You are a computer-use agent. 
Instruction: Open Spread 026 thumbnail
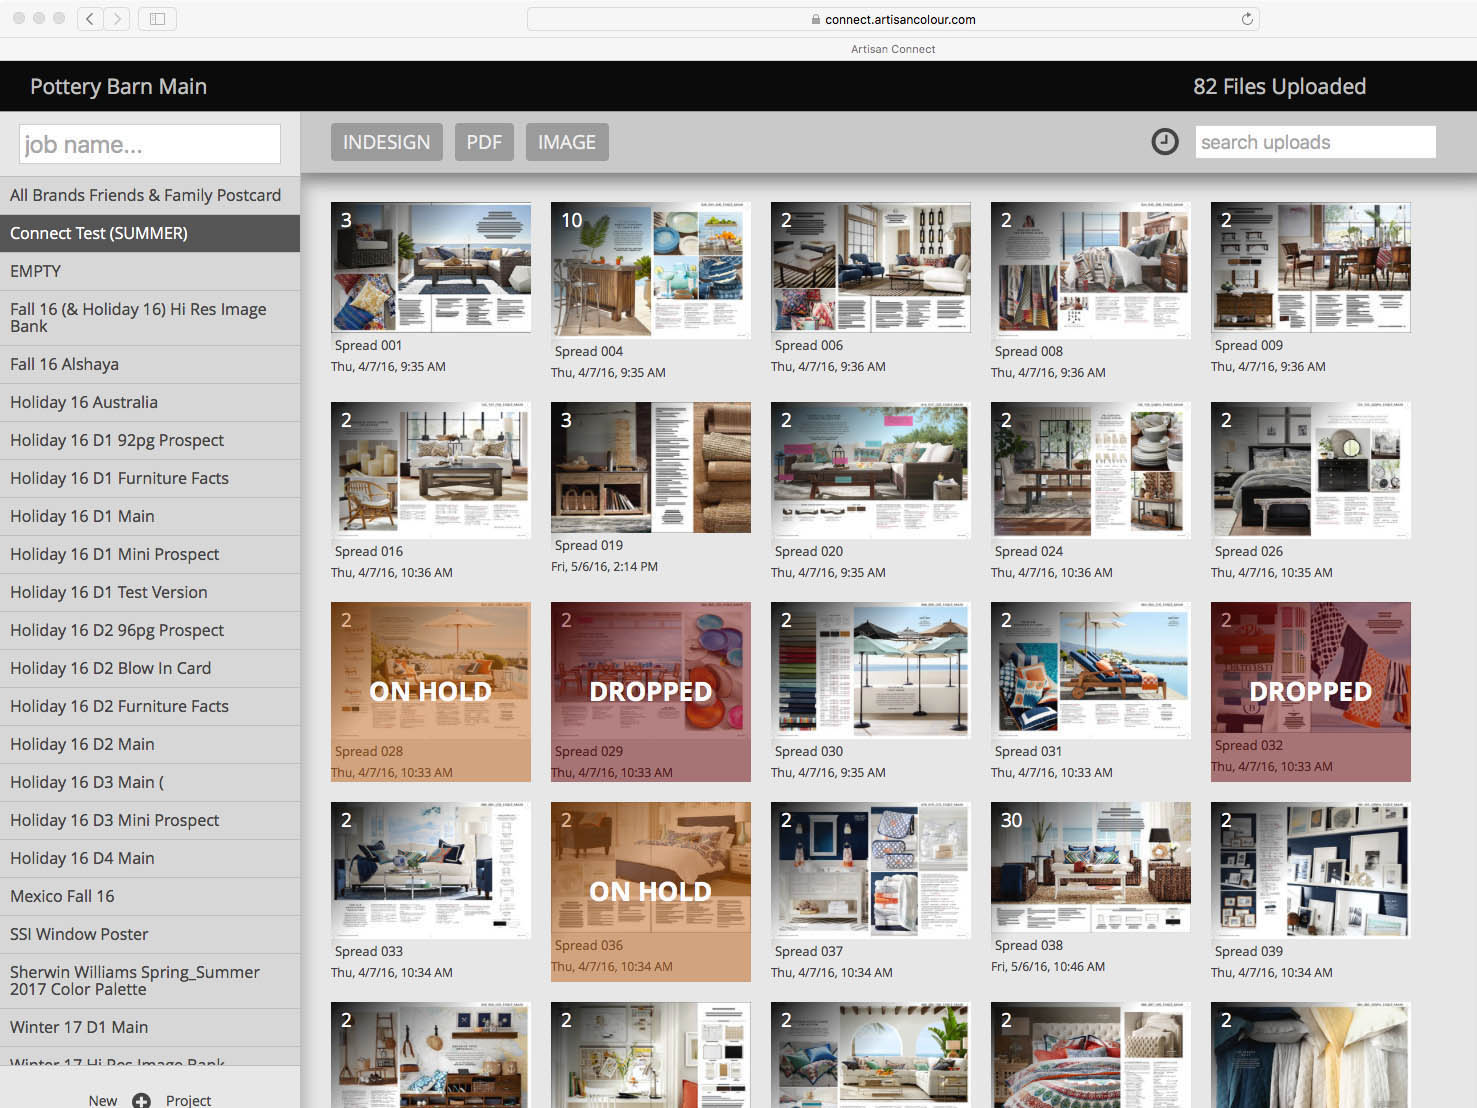1311,470
